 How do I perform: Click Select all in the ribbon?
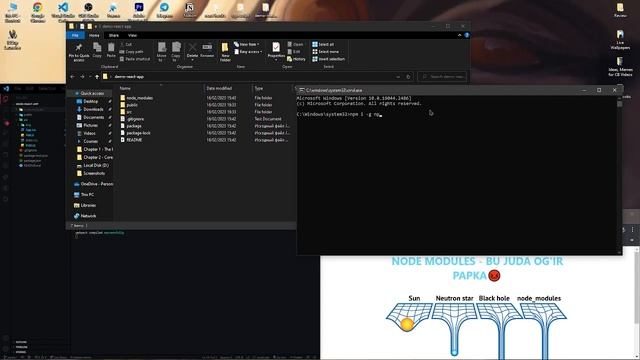click(323, 44)
